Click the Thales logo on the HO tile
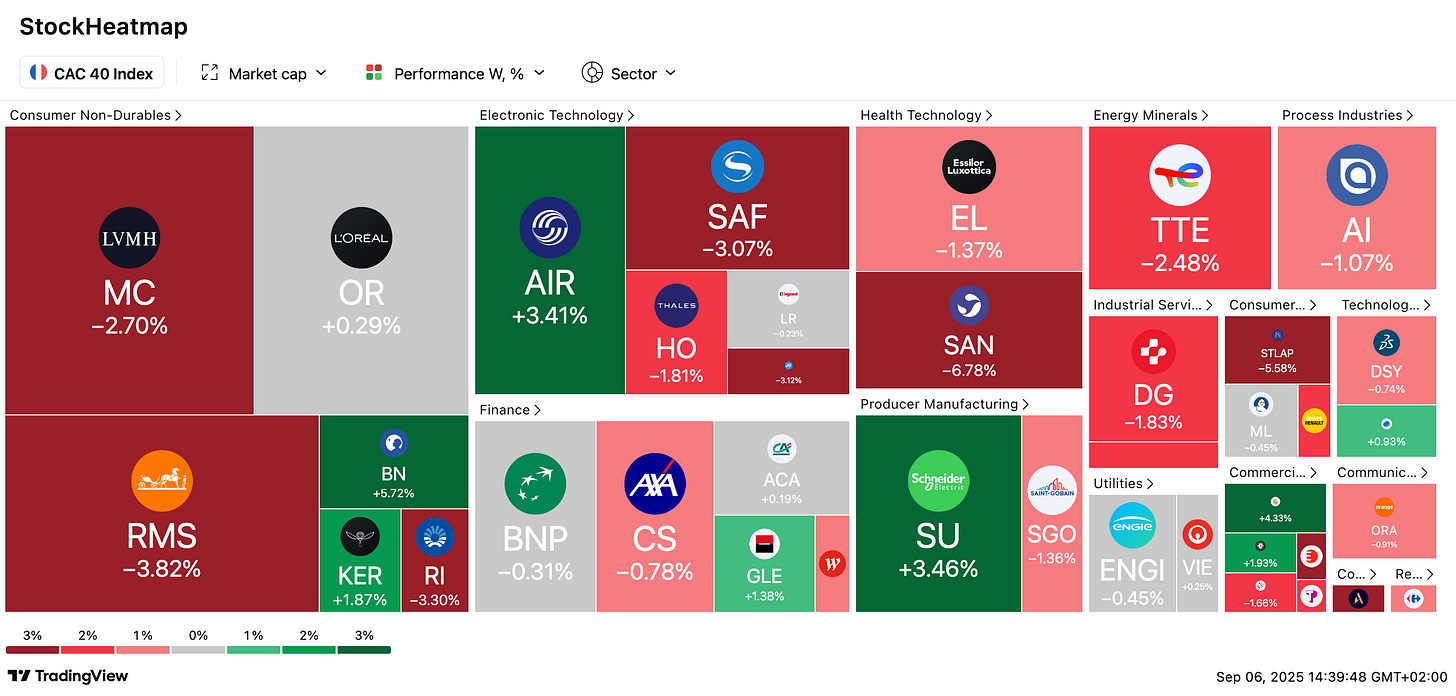Image resolution: width=1456 pixels, height=696 pixels. 676,306
